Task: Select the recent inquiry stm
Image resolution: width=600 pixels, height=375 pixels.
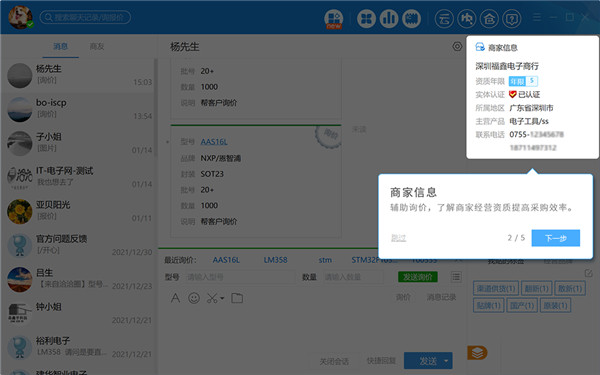Action: pyautogui.click(x=325, y=260)
